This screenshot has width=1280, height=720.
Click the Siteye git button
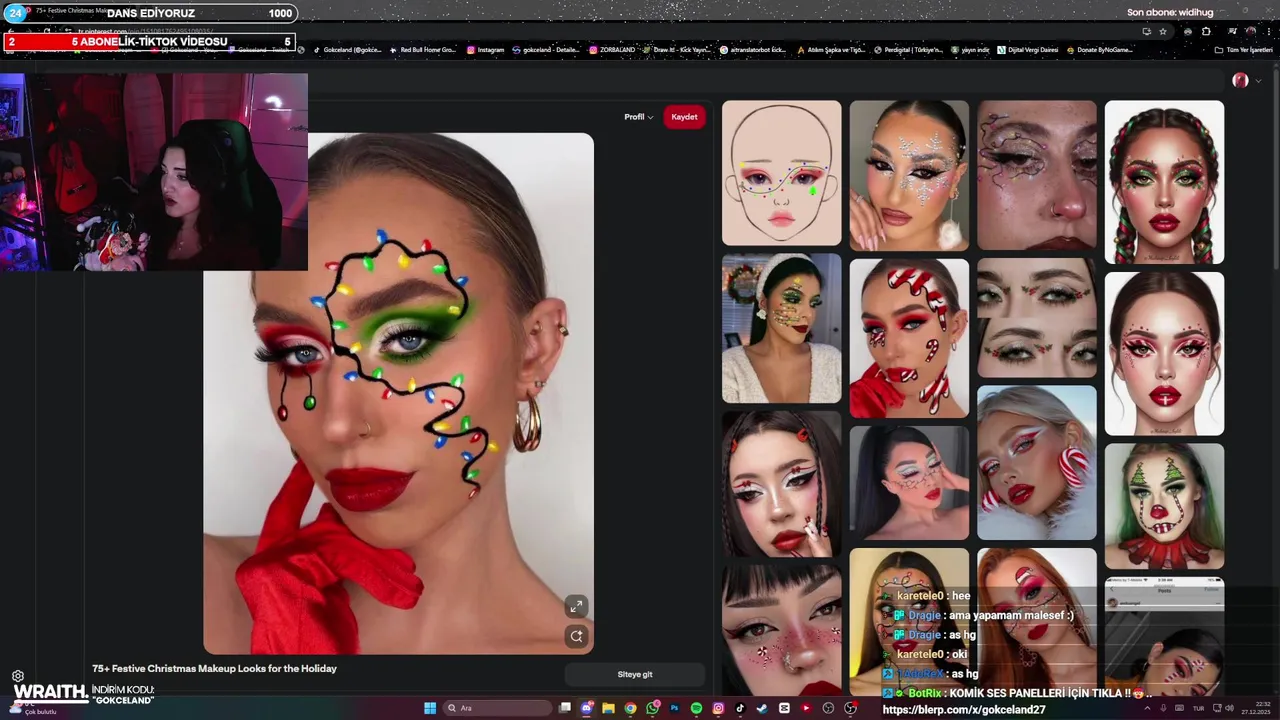click(x=635, y=674)
